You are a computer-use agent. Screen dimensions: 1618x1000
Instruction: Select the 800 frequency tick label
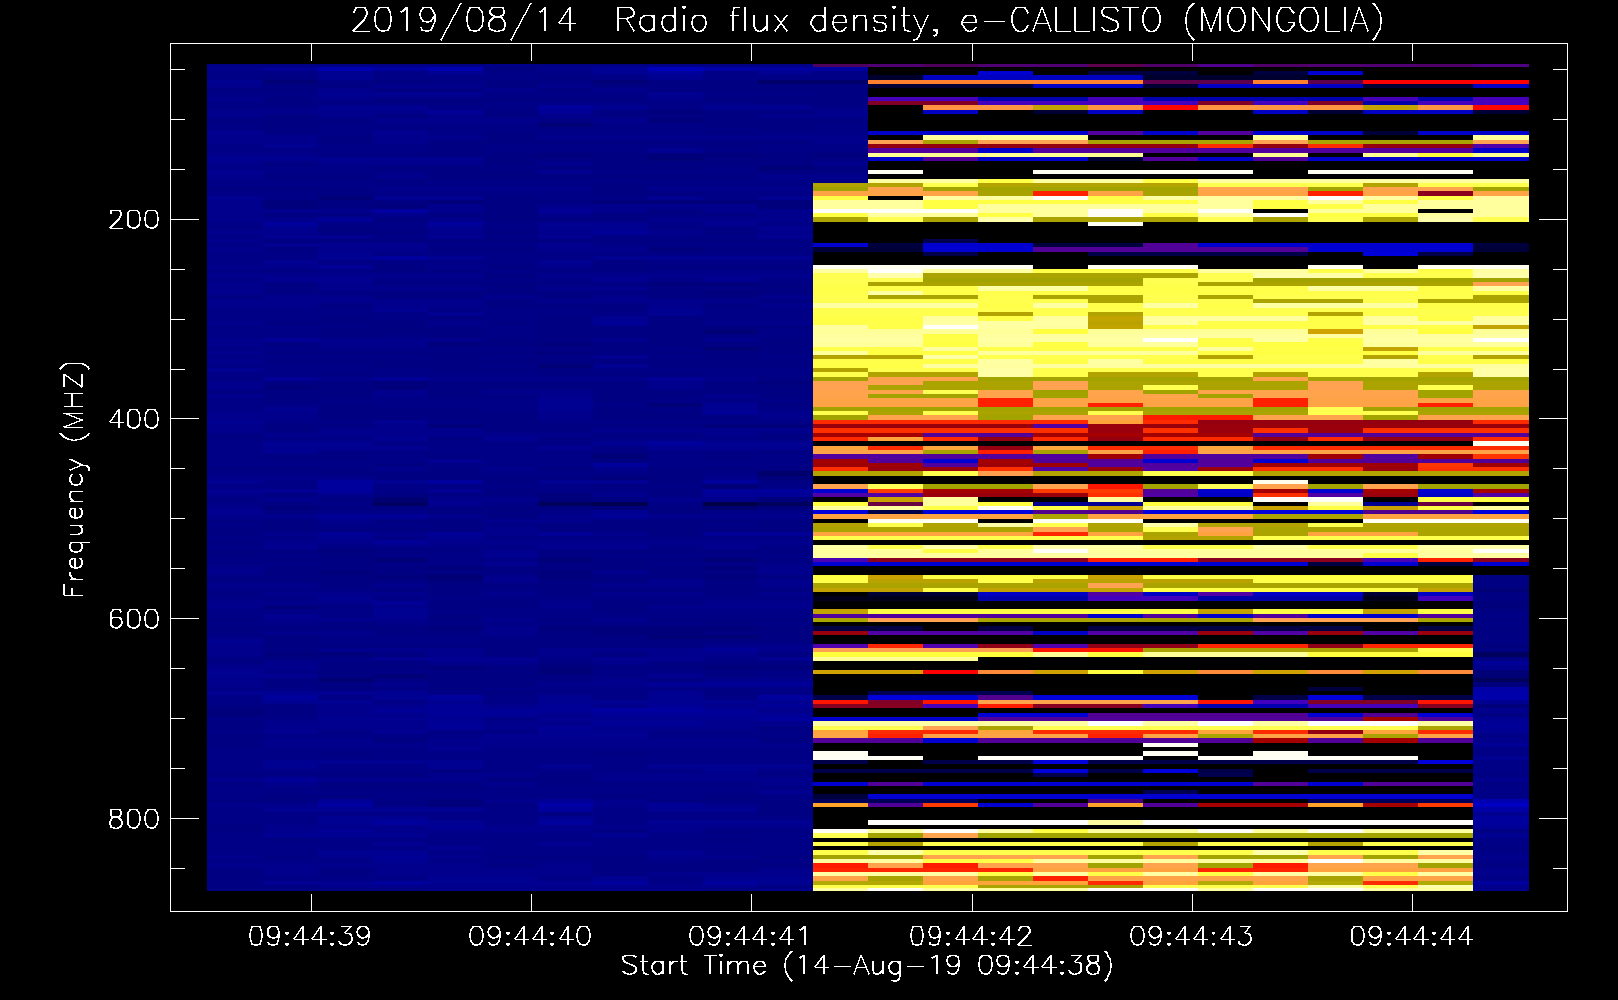tap(134, 819)
